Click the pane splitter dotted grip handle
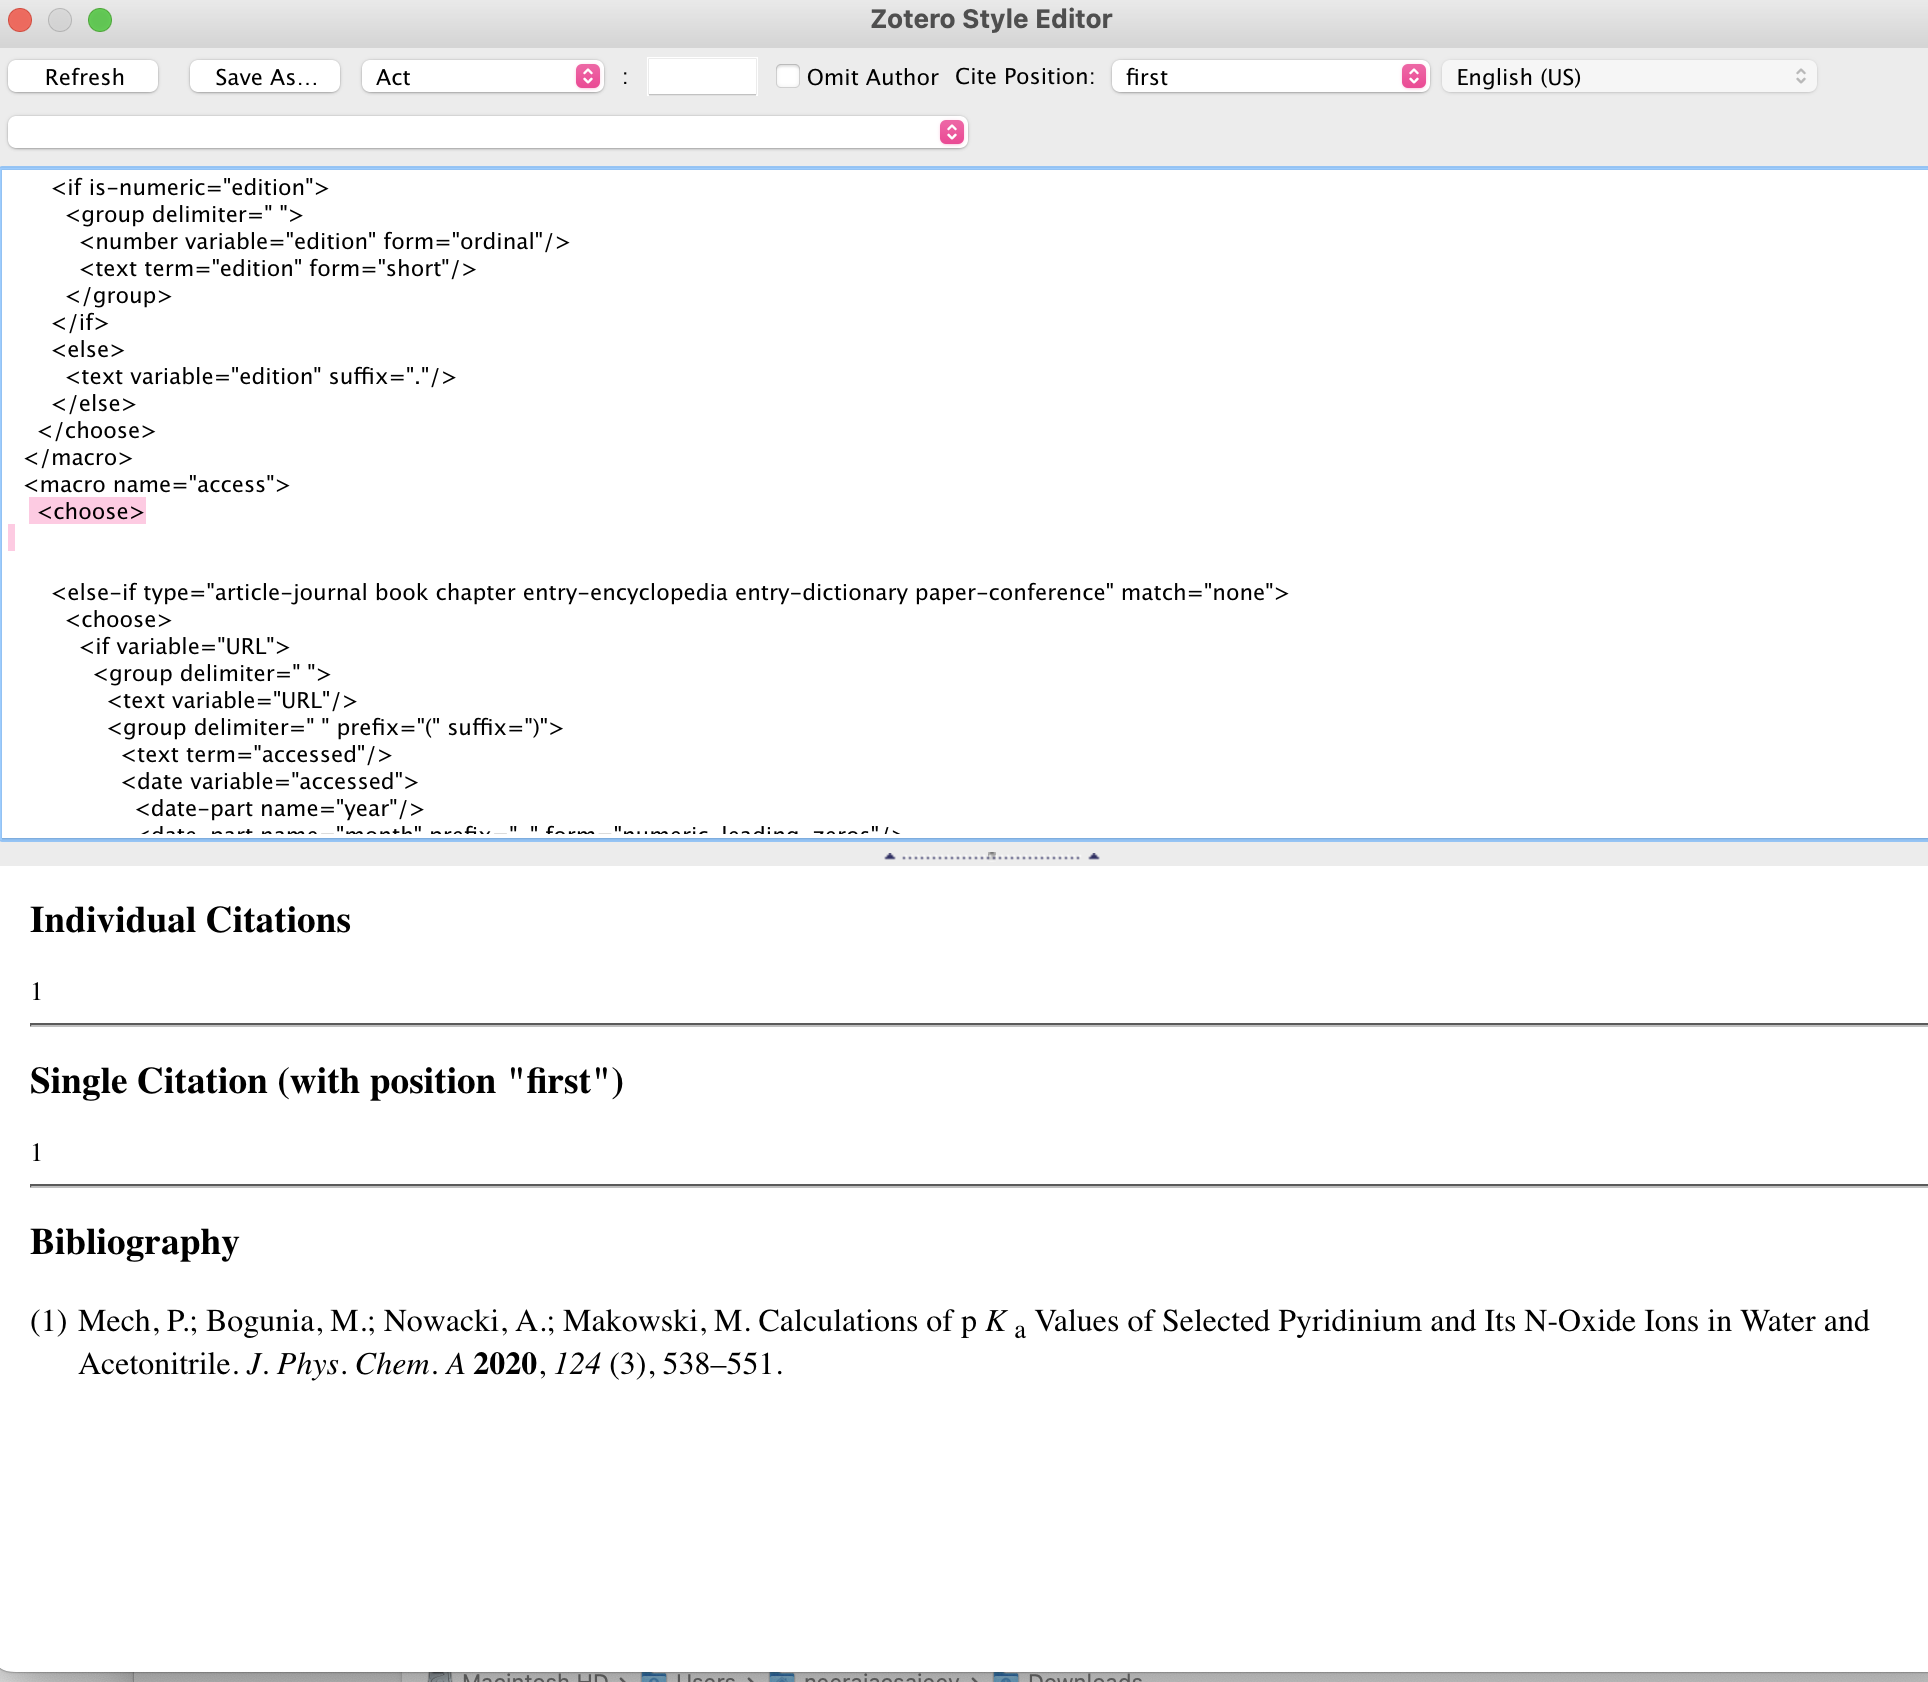 coord(990,856)
